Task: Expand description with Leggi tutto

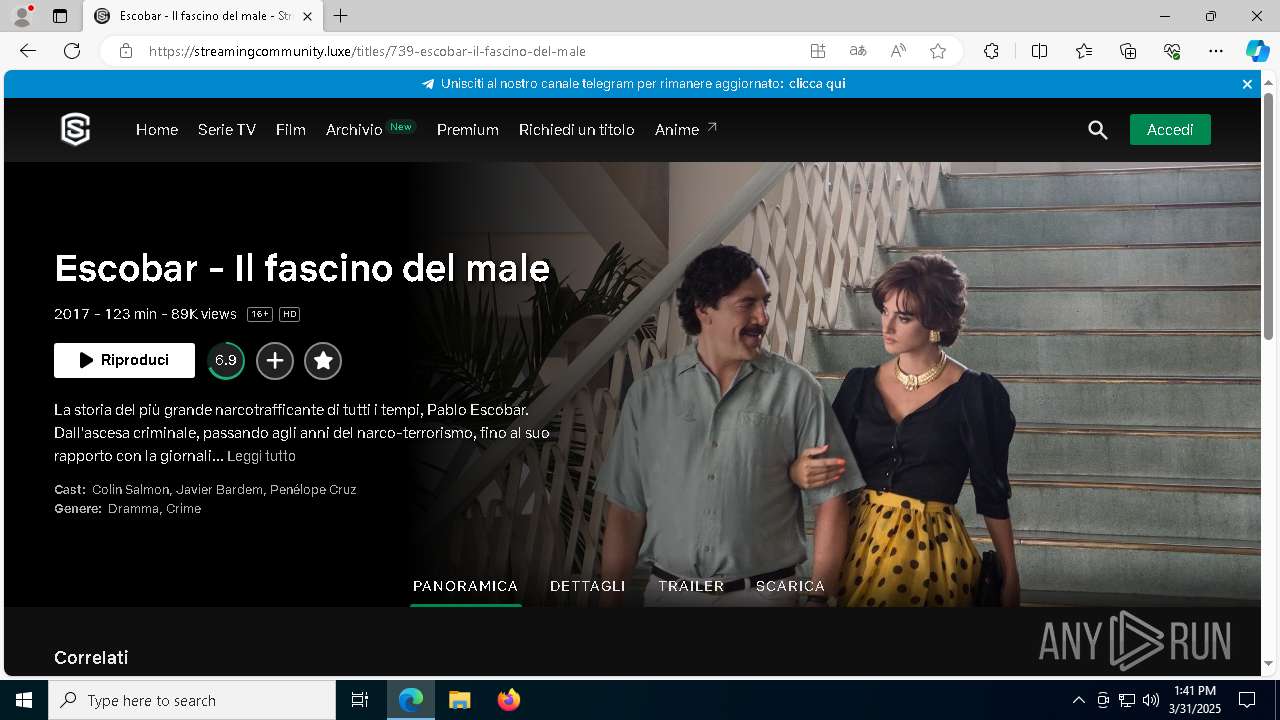Action: click(261, 456)
